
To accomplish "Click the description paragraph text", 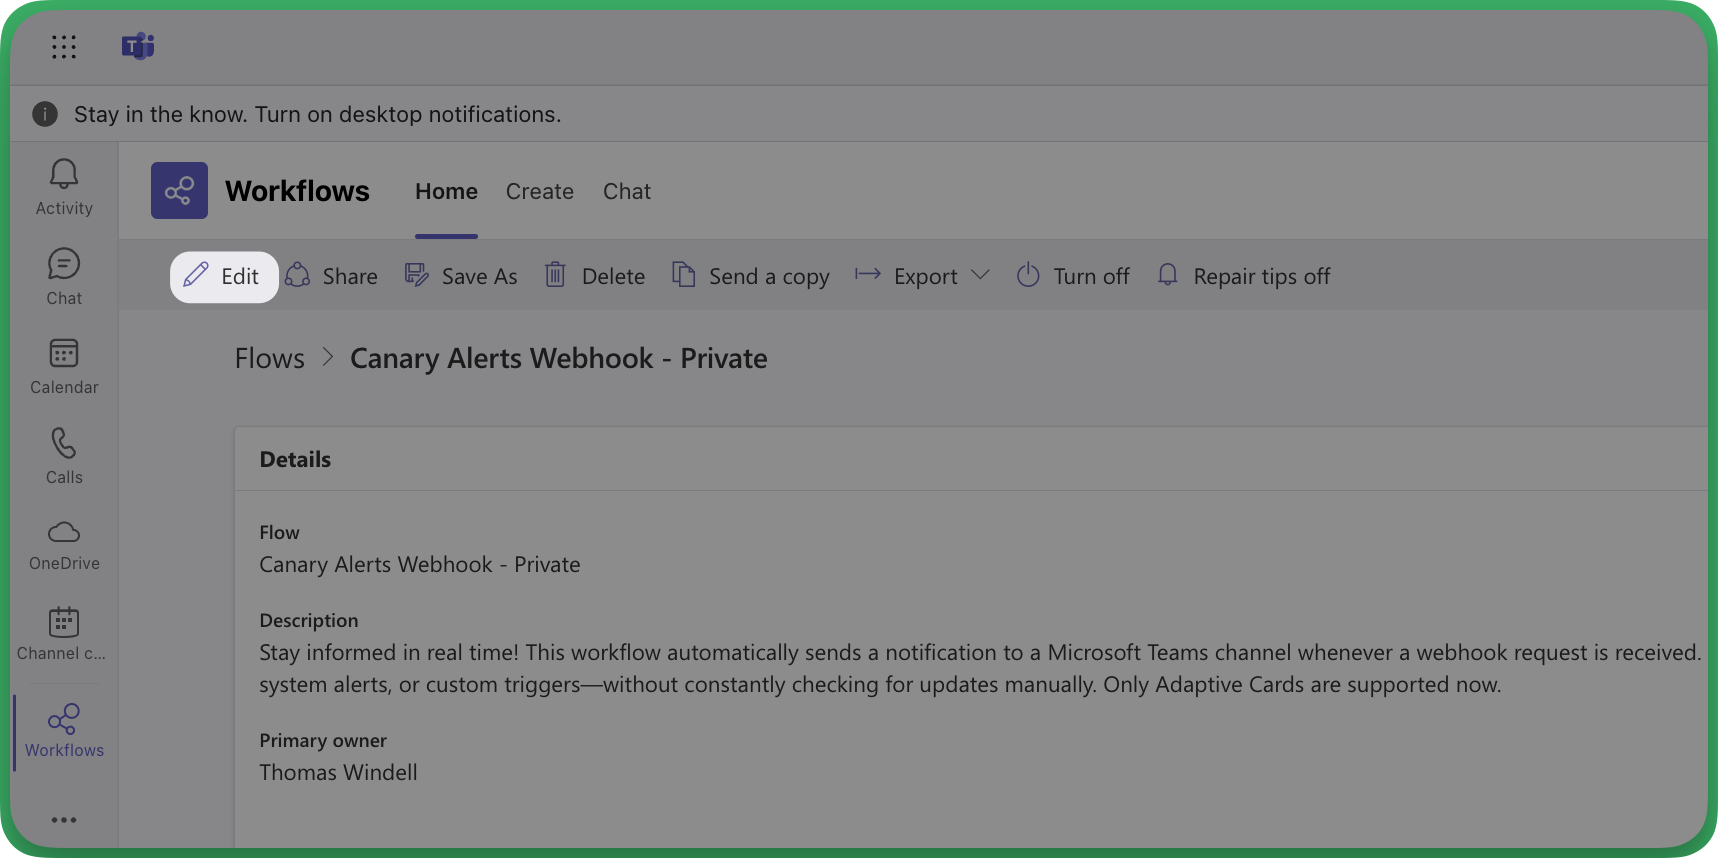I will (x=980, y=669).
